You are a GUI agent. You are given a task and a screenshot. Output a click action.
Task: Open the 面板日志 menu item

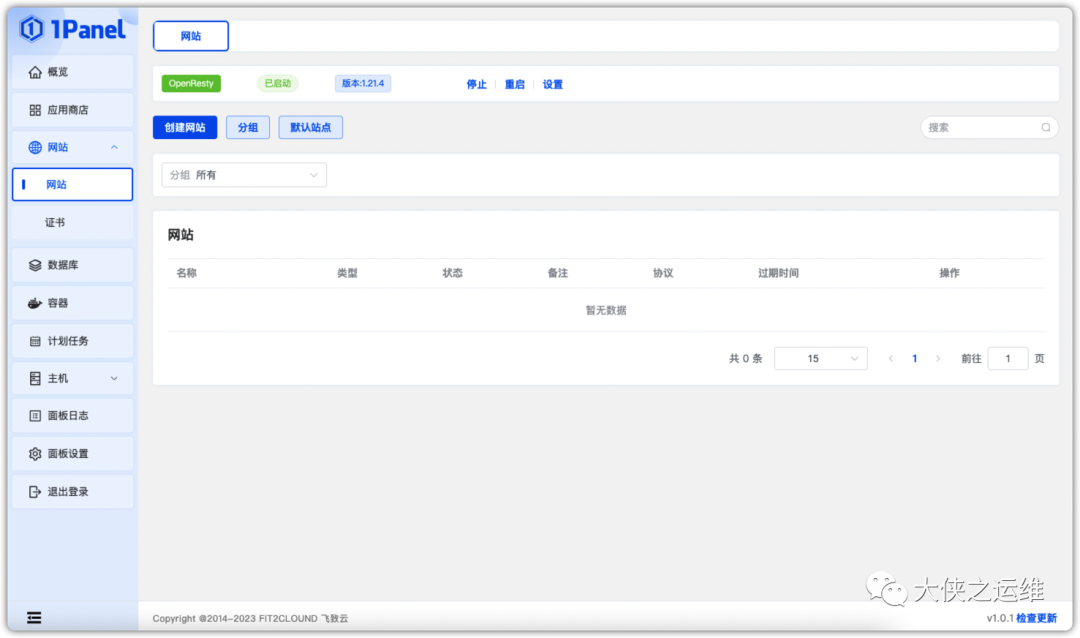(x=72, y=415)
